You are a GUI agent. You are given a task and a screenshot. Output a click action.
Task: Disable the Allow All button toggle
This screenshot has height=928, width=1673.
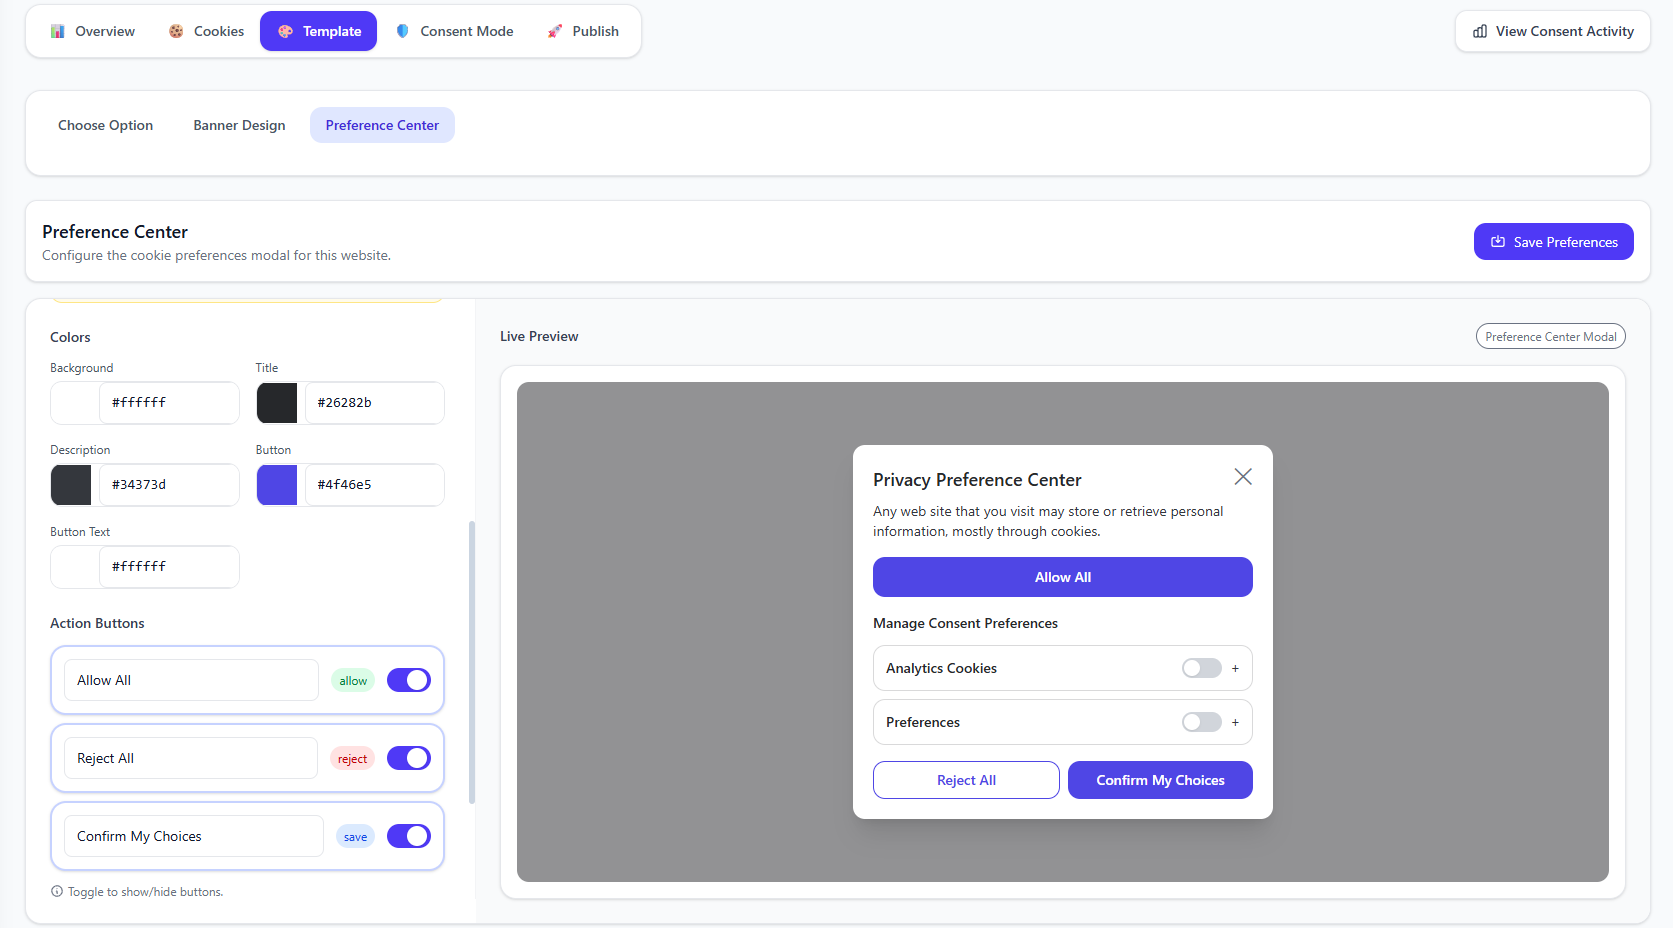[x=408, y=680]
